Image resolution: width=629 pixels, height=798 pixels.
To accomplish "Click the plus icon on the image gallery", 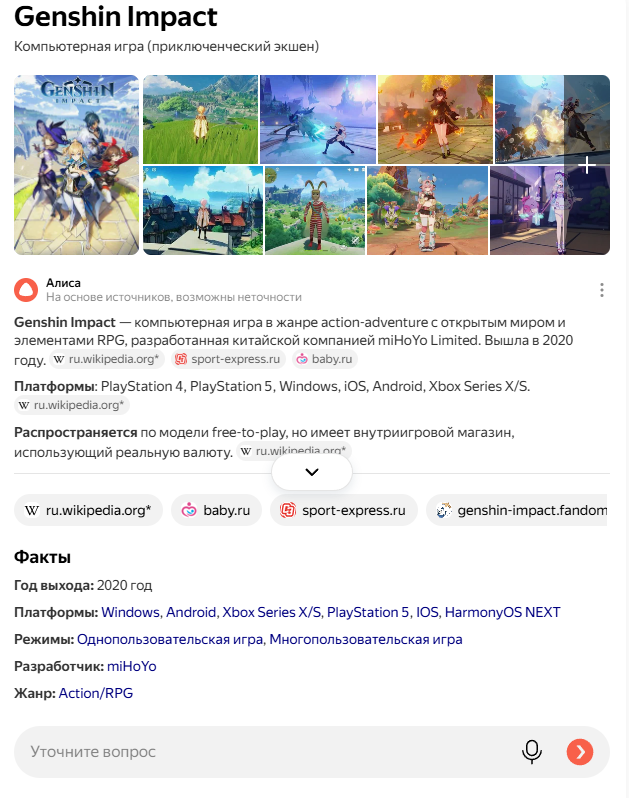I will (587, 165).
